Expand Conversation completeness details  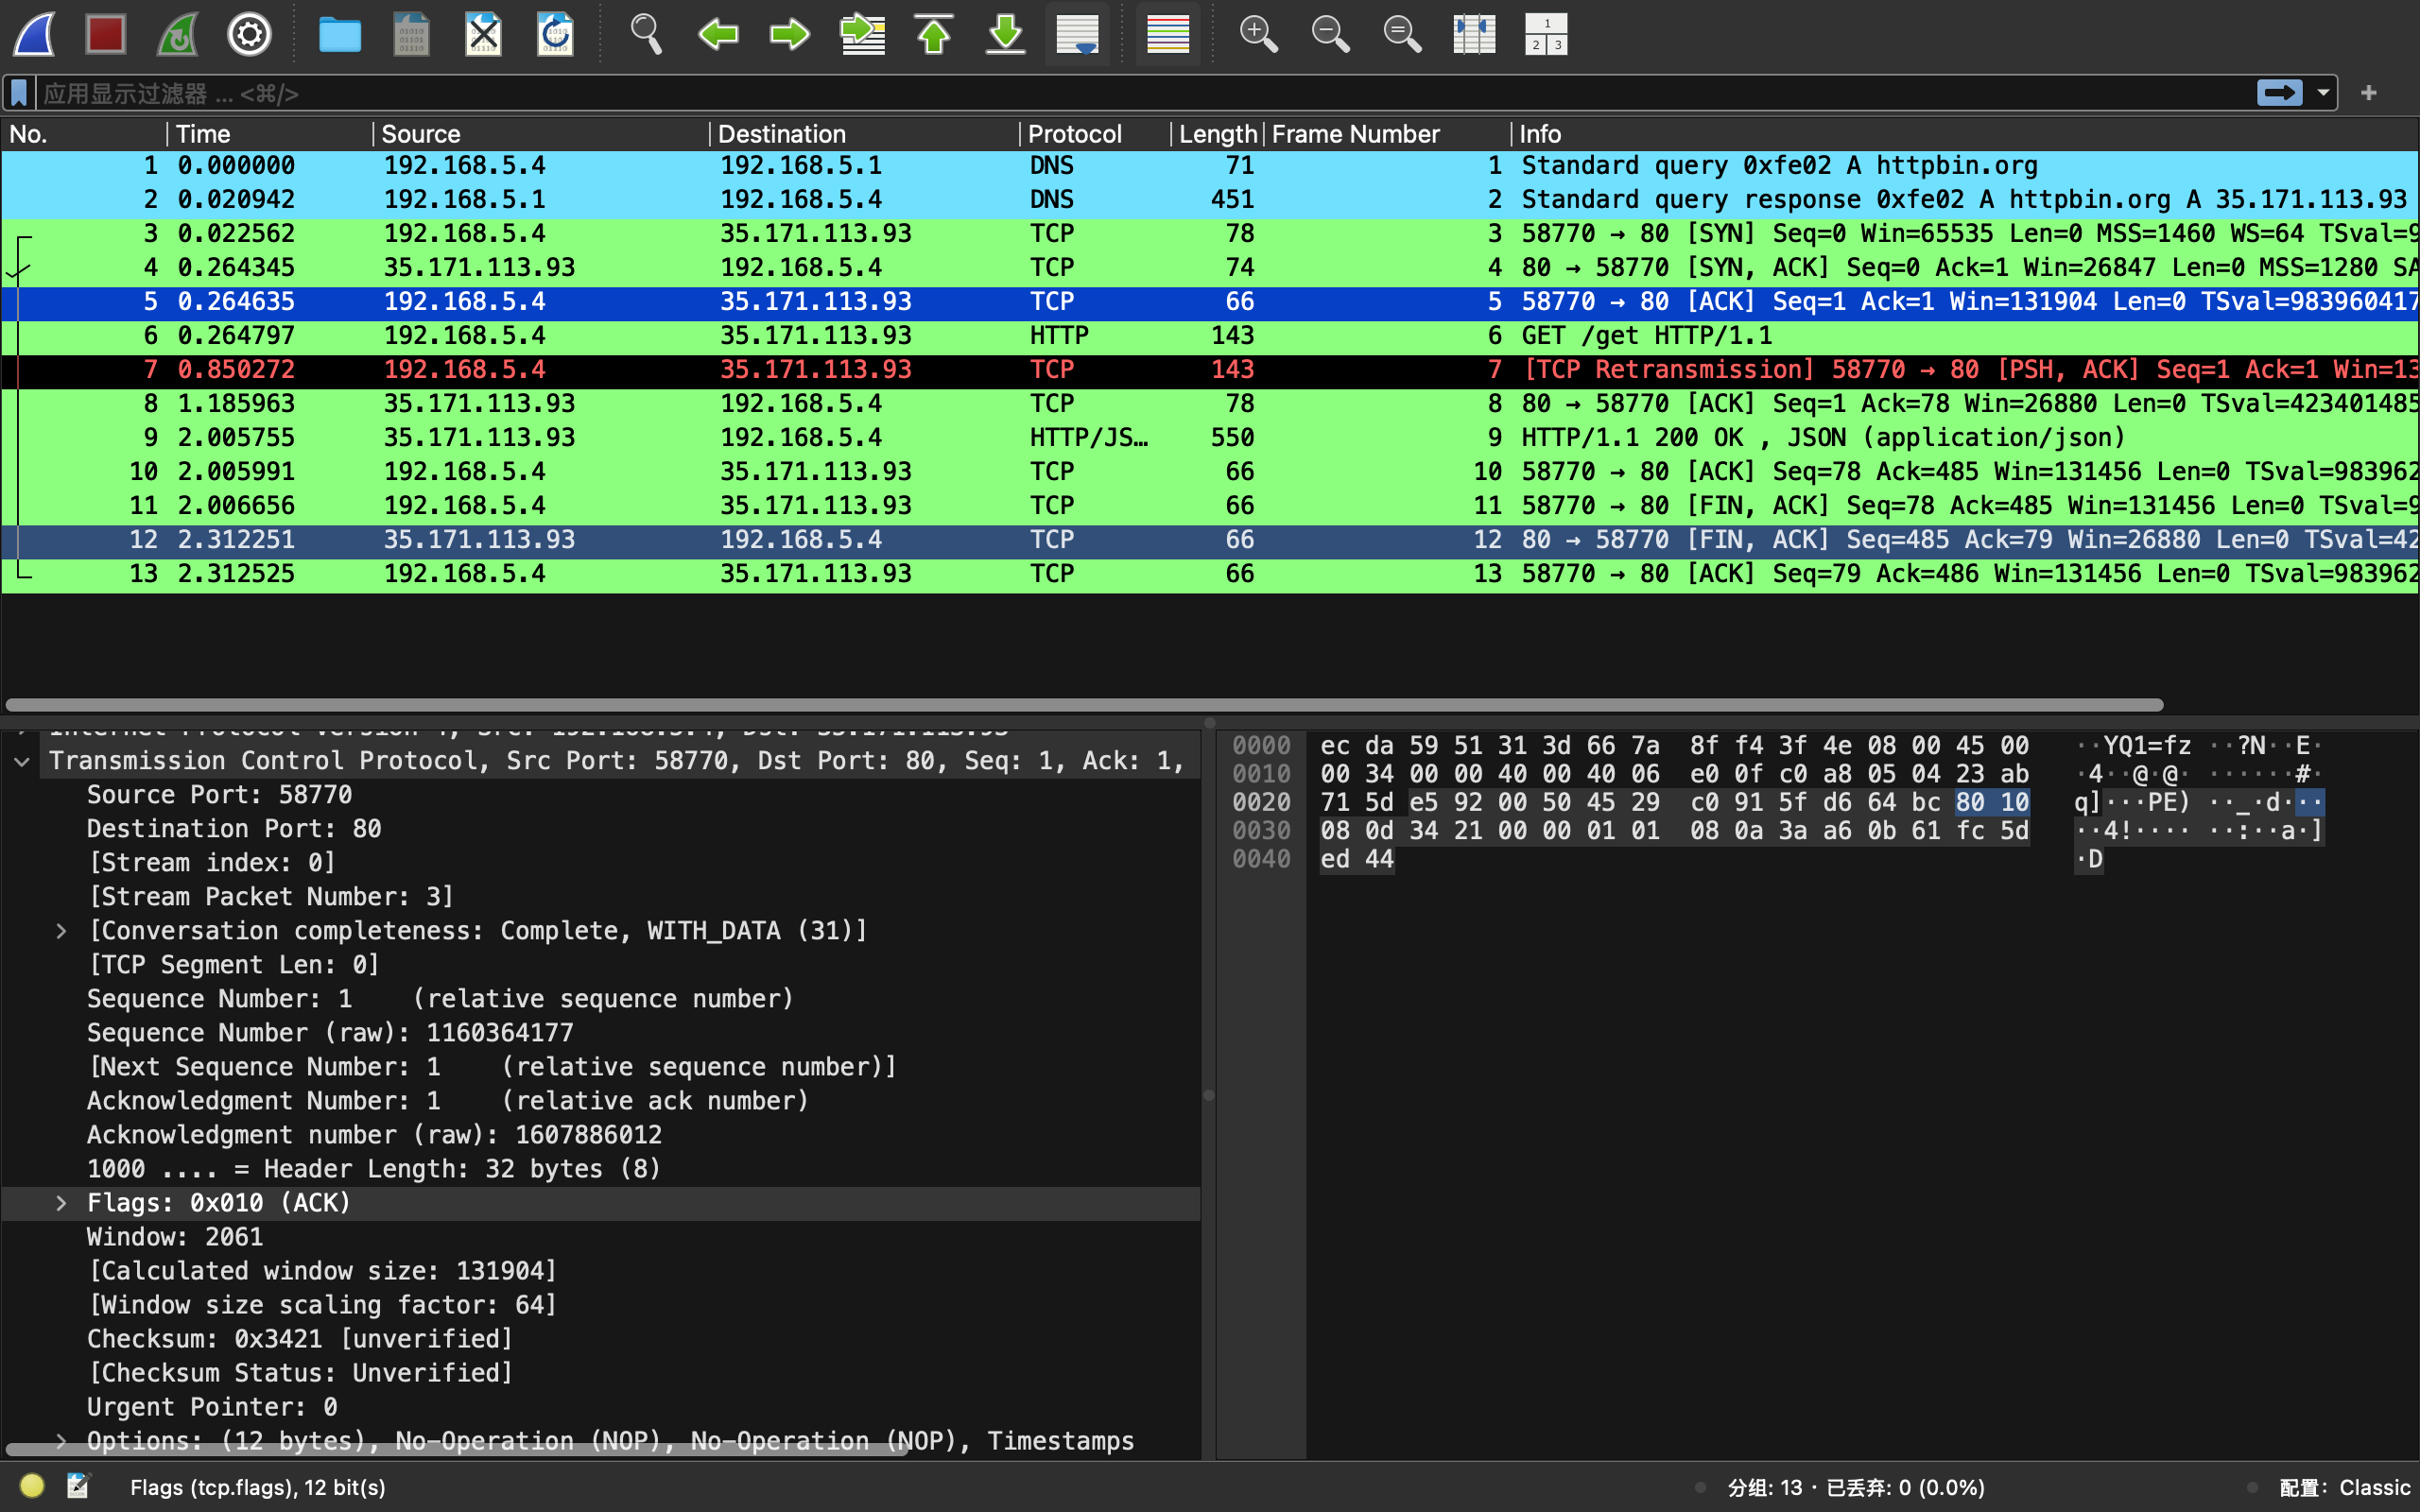pyautogui.click(x=61, y=931)
